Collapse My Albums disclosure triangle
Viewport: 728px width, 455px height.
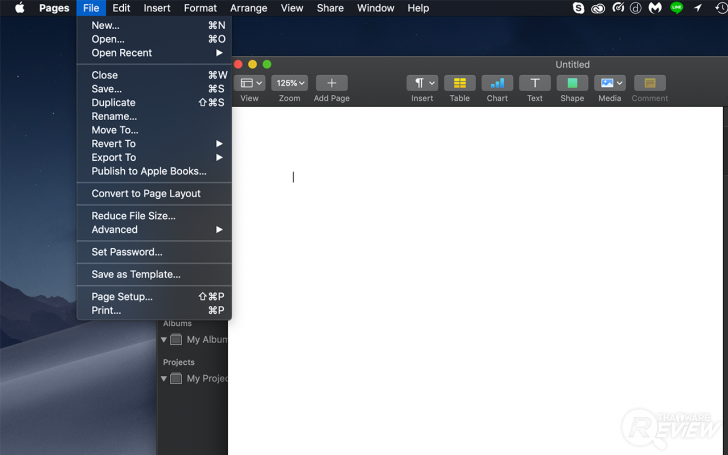163,339
